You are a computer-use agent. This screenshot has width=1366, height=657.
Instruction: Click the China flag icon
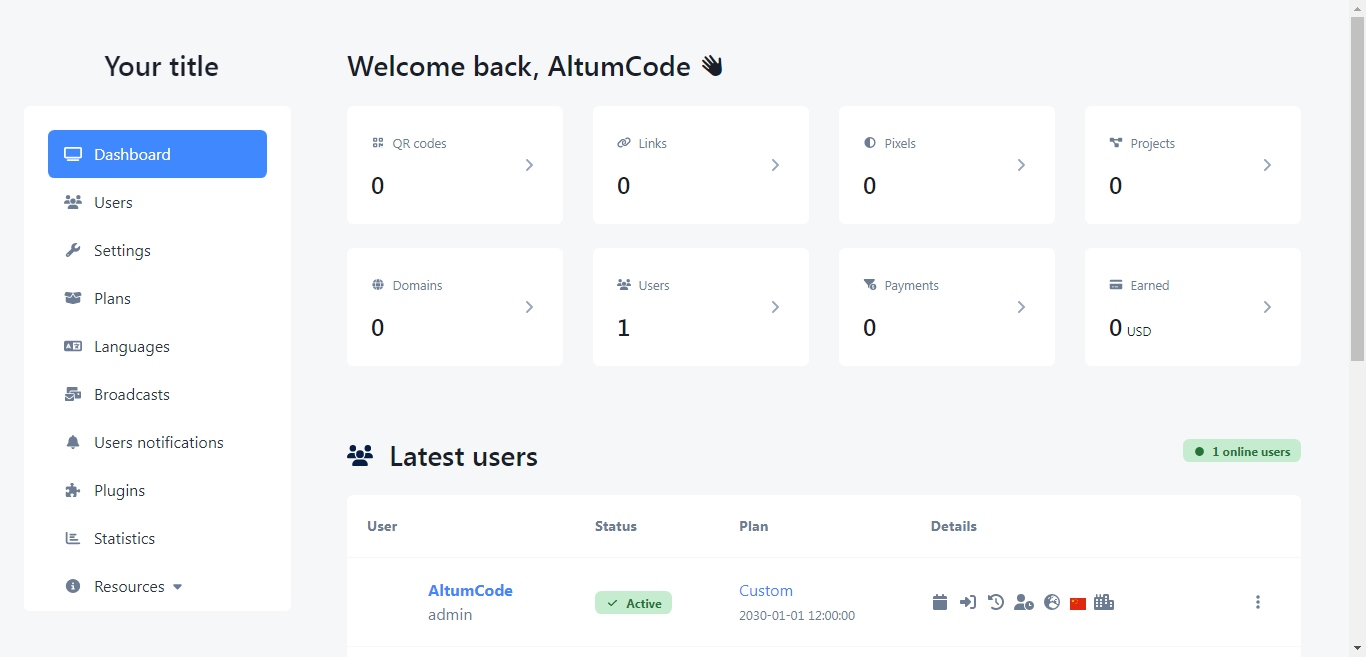[1077, 603]
